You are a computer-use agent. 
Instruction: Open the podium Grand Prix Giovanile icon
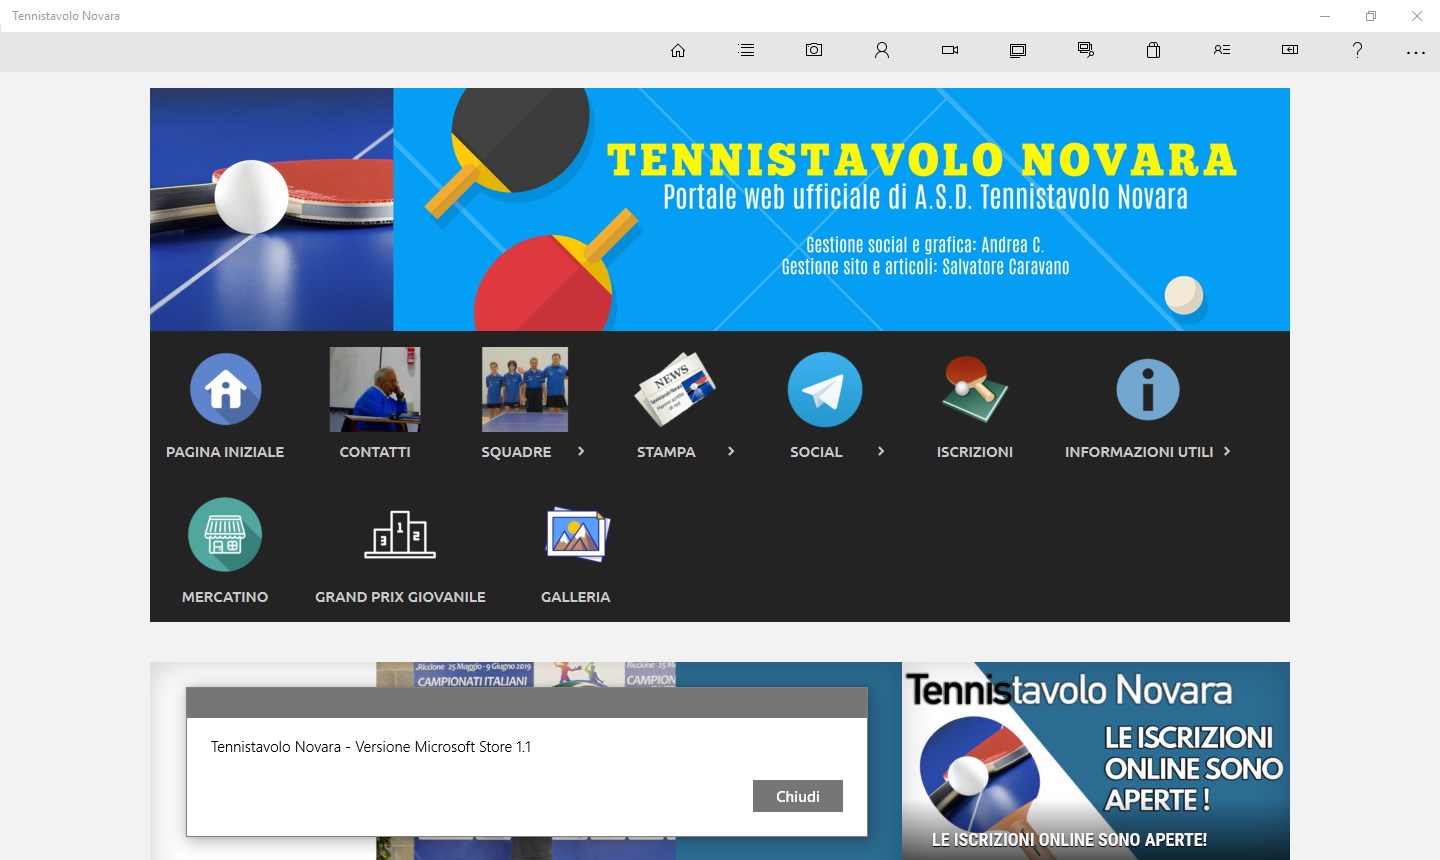pos(400,534)
